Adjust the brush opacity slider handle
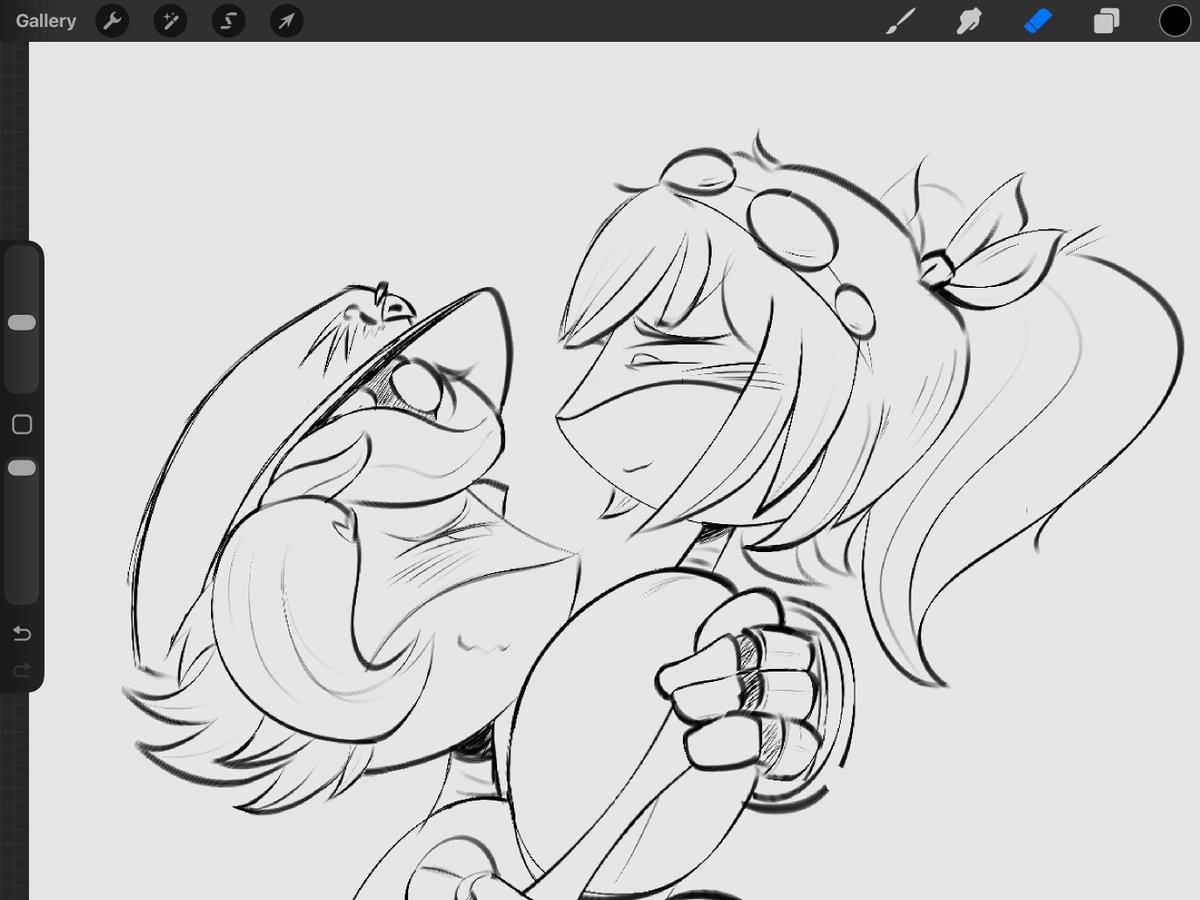 tap(21, 468)
